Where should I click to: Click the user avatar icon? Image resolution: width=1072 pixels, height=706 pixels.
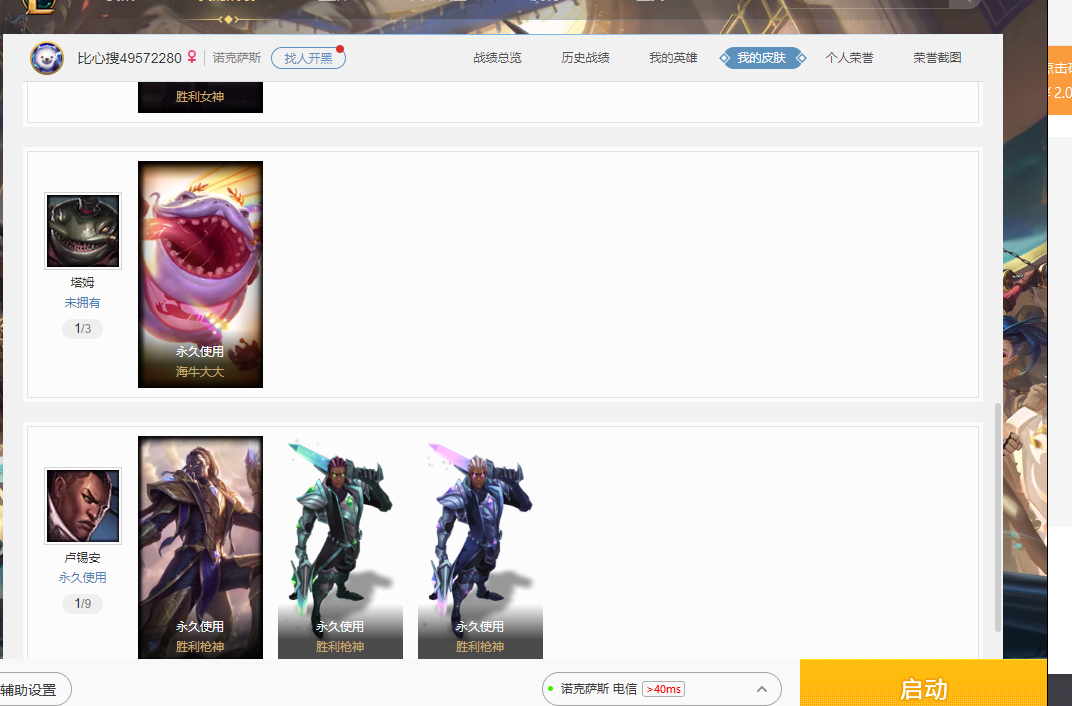point(46,58)
